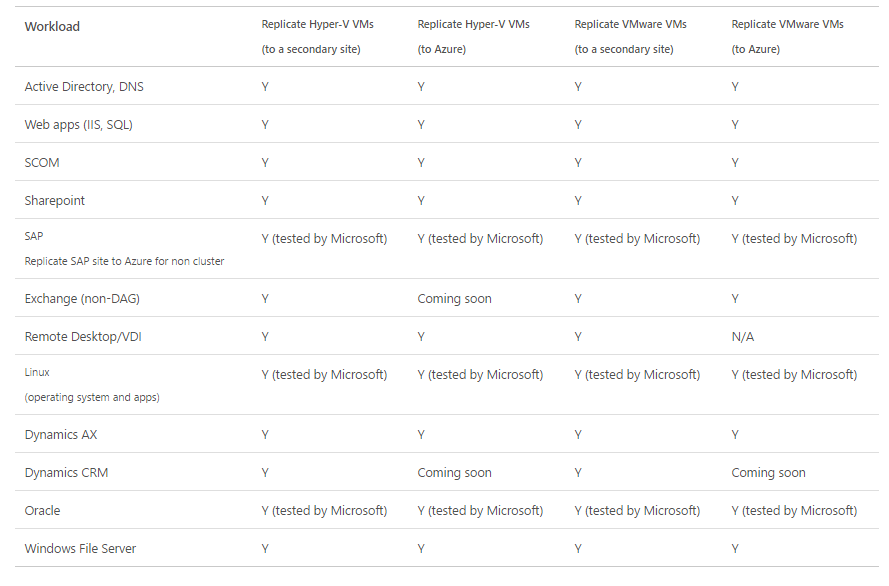Click the Web apps (IIS, SQL) label
Screen dimensions: 889x586
pyautogui.click(x=78, y=125)
